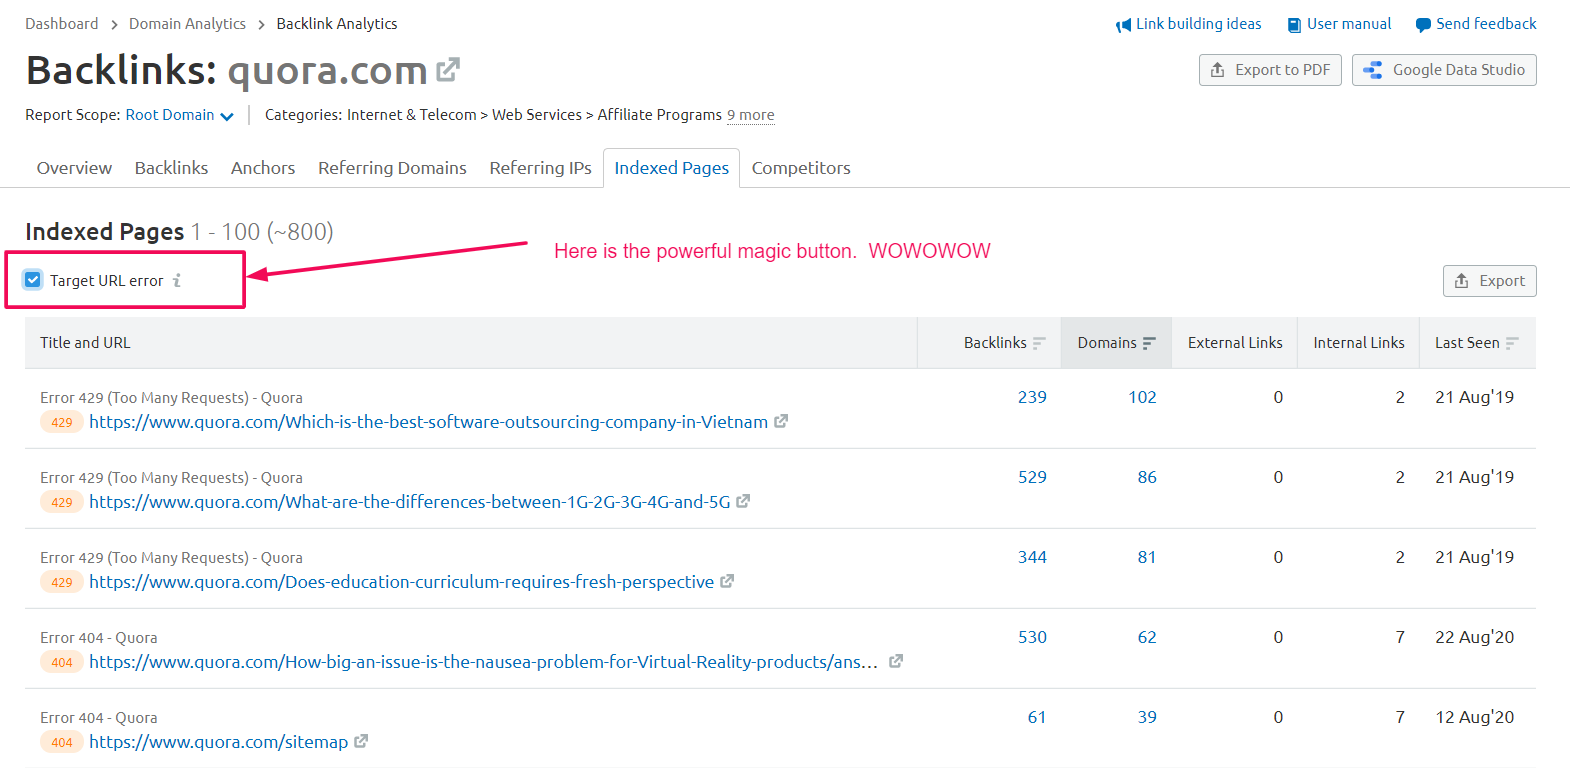Open the What-are-the-differences-between-1G-2G-3G-4G-and-5G URL
The width and height of the screenshot is (1570, 768).
click(x=409, y=502)
